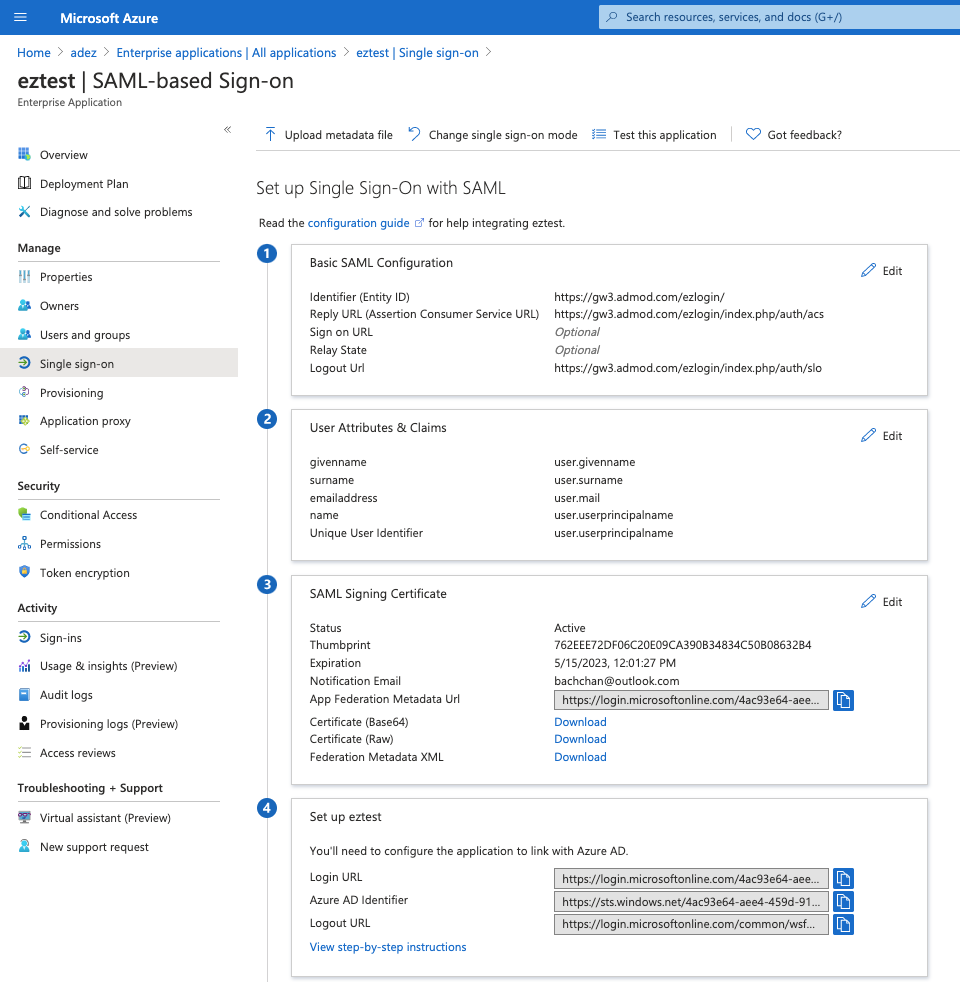Click the Deployment Plan book icon

tap(24, 183)
